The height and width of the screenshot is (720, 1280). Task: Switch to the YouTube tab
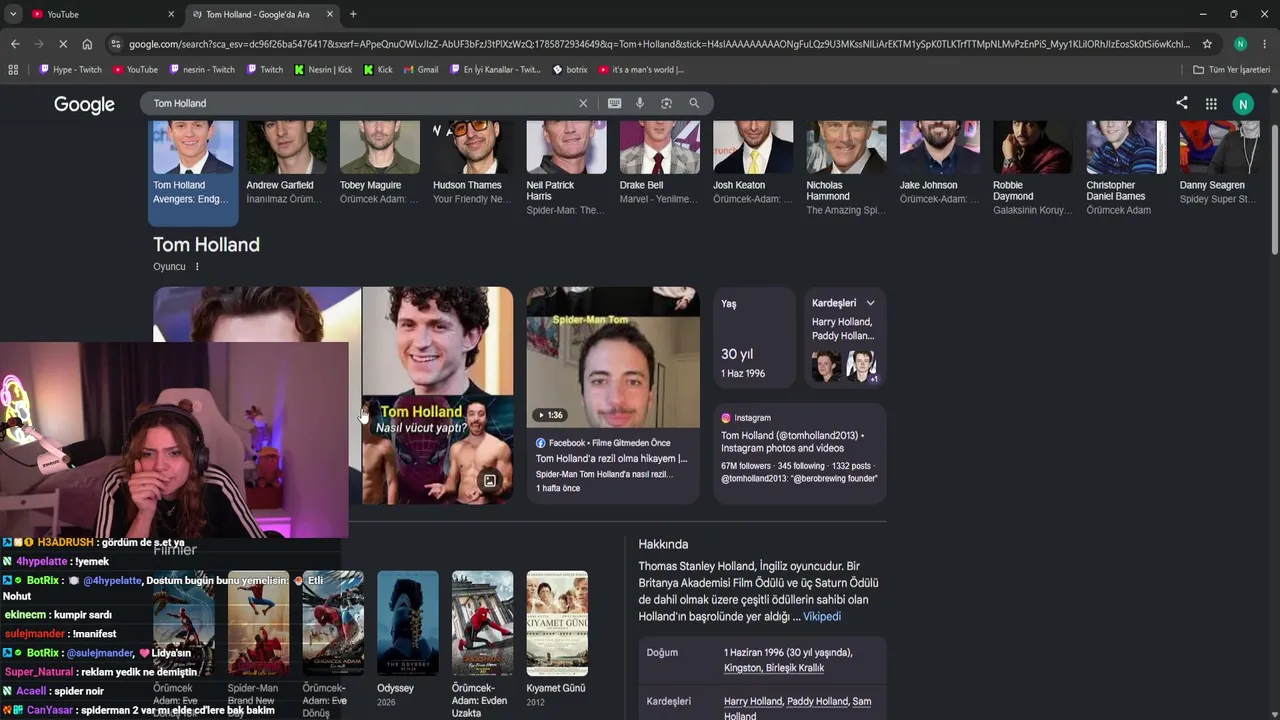tap(100, 14)
